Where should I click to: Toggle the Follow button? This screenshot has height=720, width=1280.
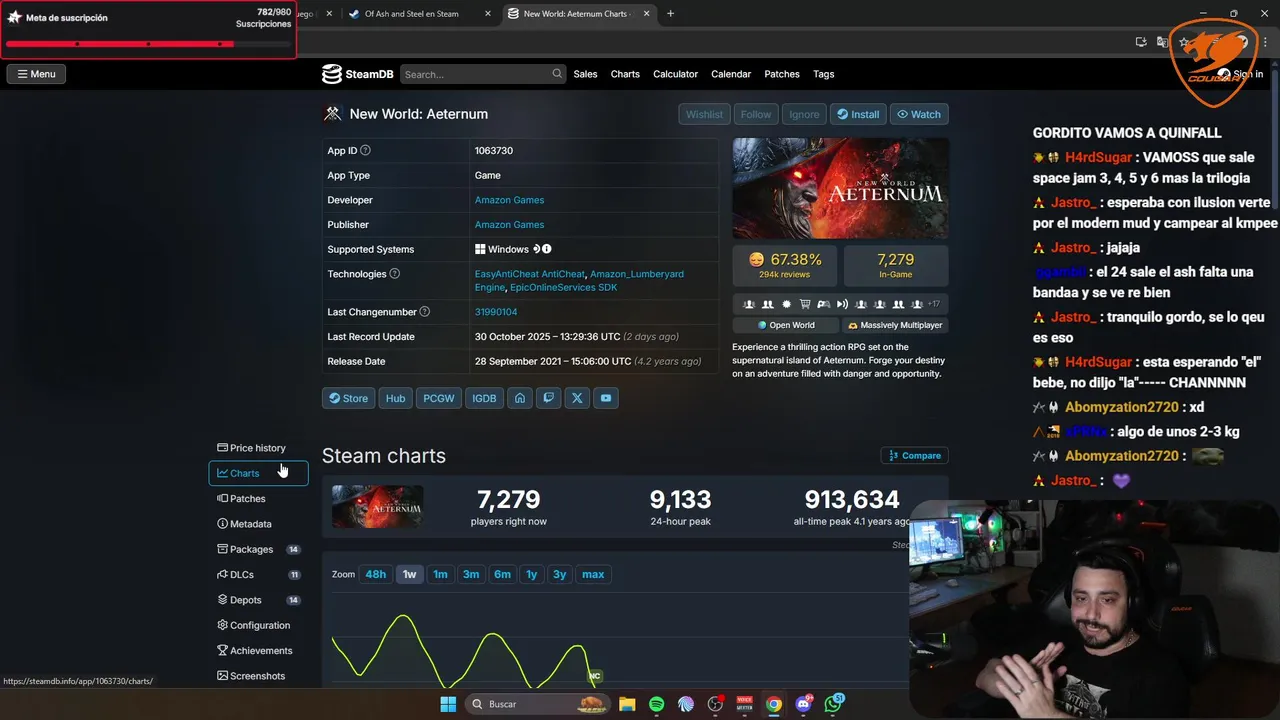point(756,114)
